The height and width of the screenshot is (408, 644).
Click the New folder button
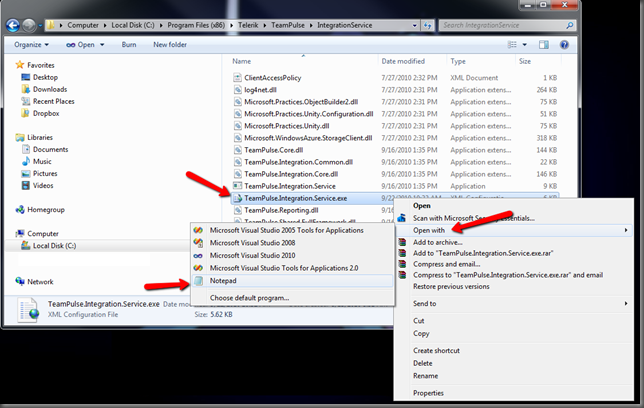click(x=170, y=44)
